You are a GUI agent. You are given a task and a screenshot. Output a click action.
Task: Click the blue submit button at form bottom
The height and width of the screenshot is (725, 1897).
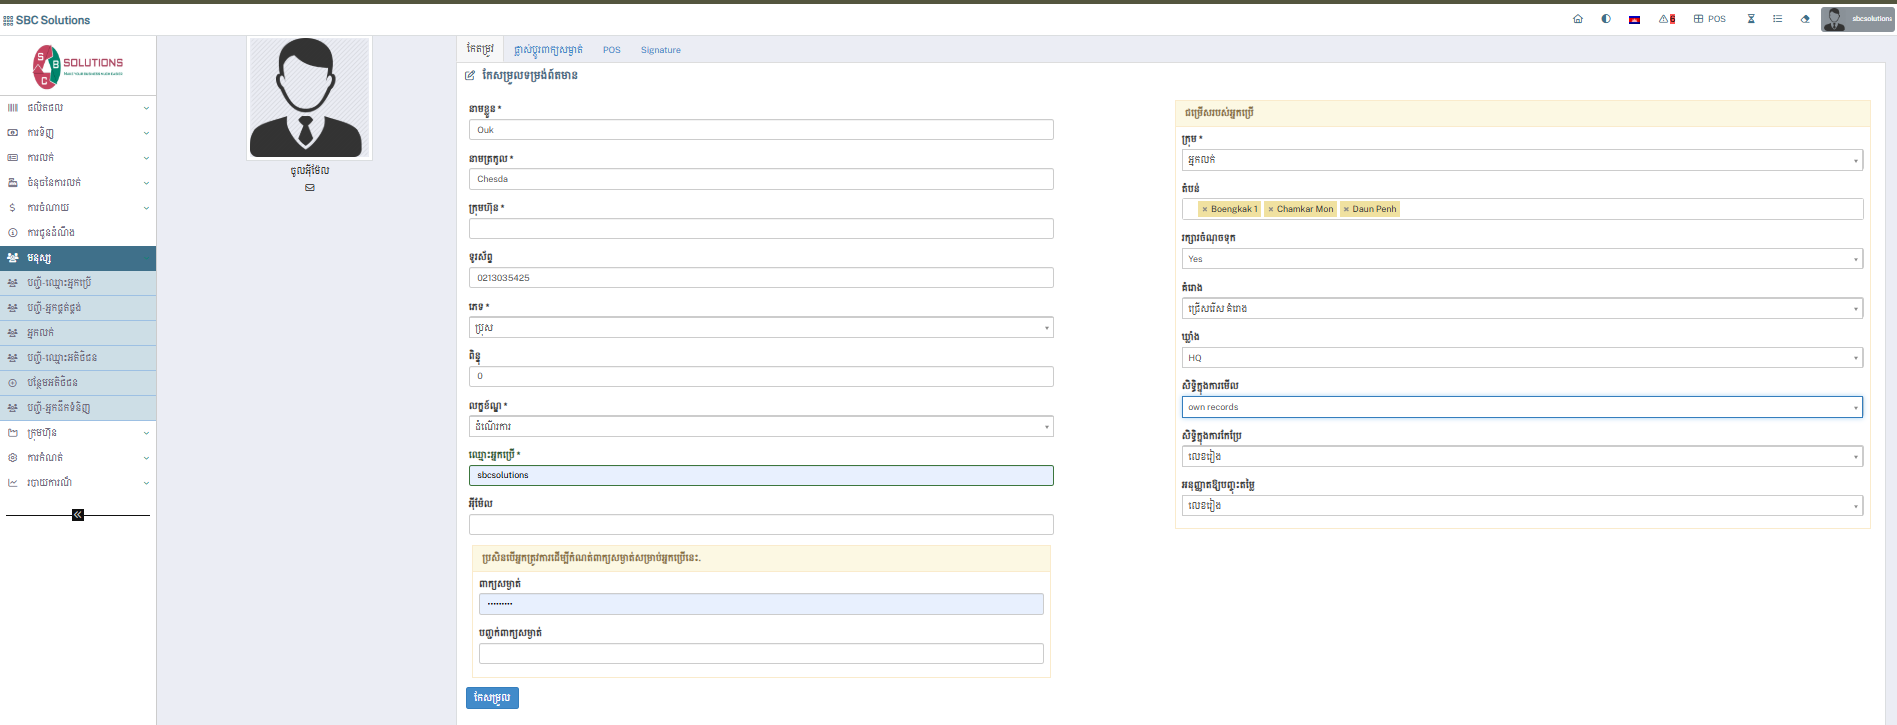492,698
